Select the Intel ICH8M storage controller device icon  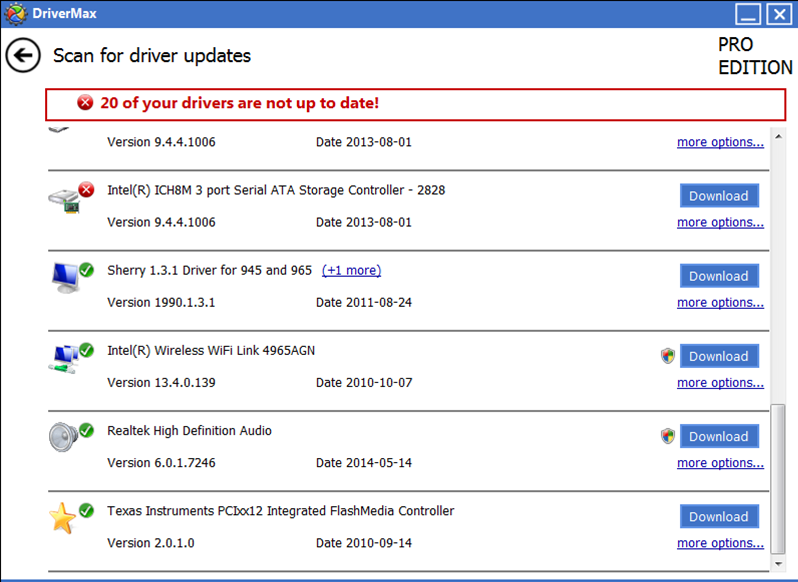click(x=65, y=201)
